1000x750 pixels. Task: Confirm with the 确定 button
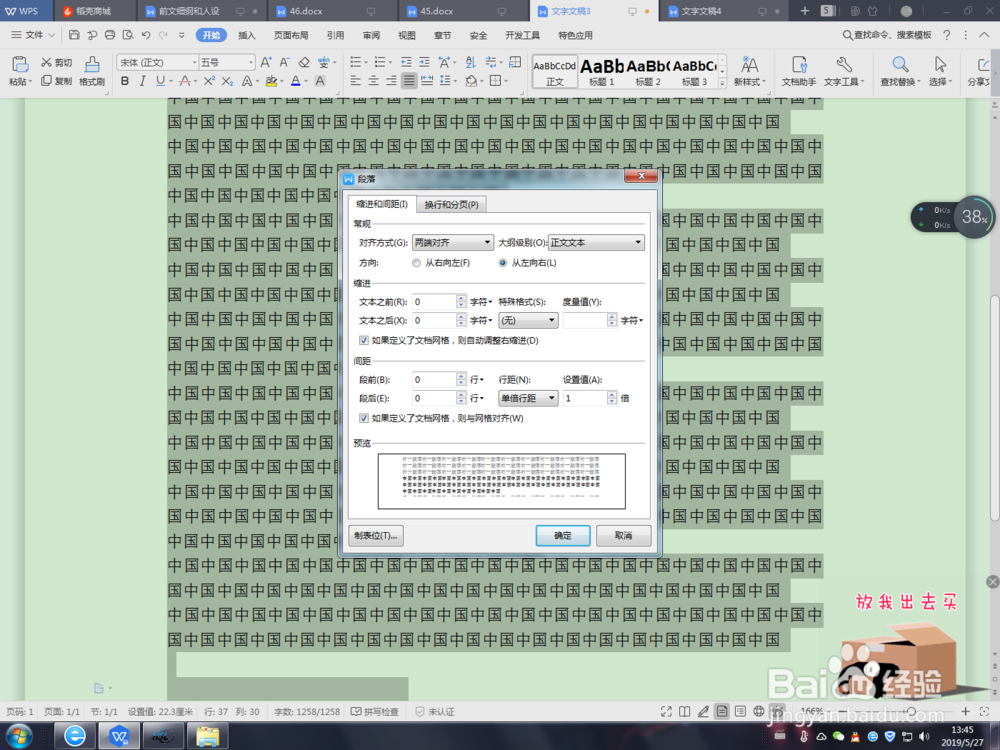(562, 536)
